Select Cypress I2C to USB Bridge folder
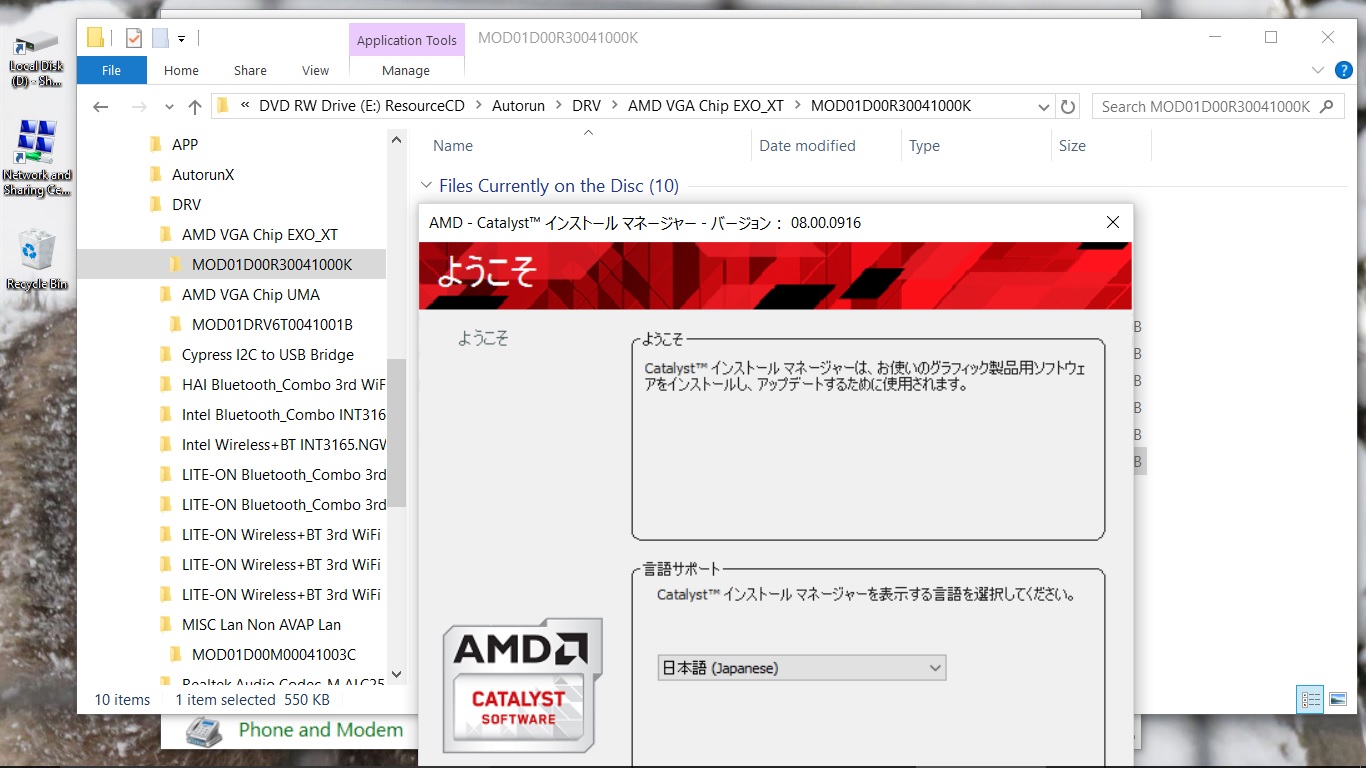The image size is (1366, 768). 268,354
